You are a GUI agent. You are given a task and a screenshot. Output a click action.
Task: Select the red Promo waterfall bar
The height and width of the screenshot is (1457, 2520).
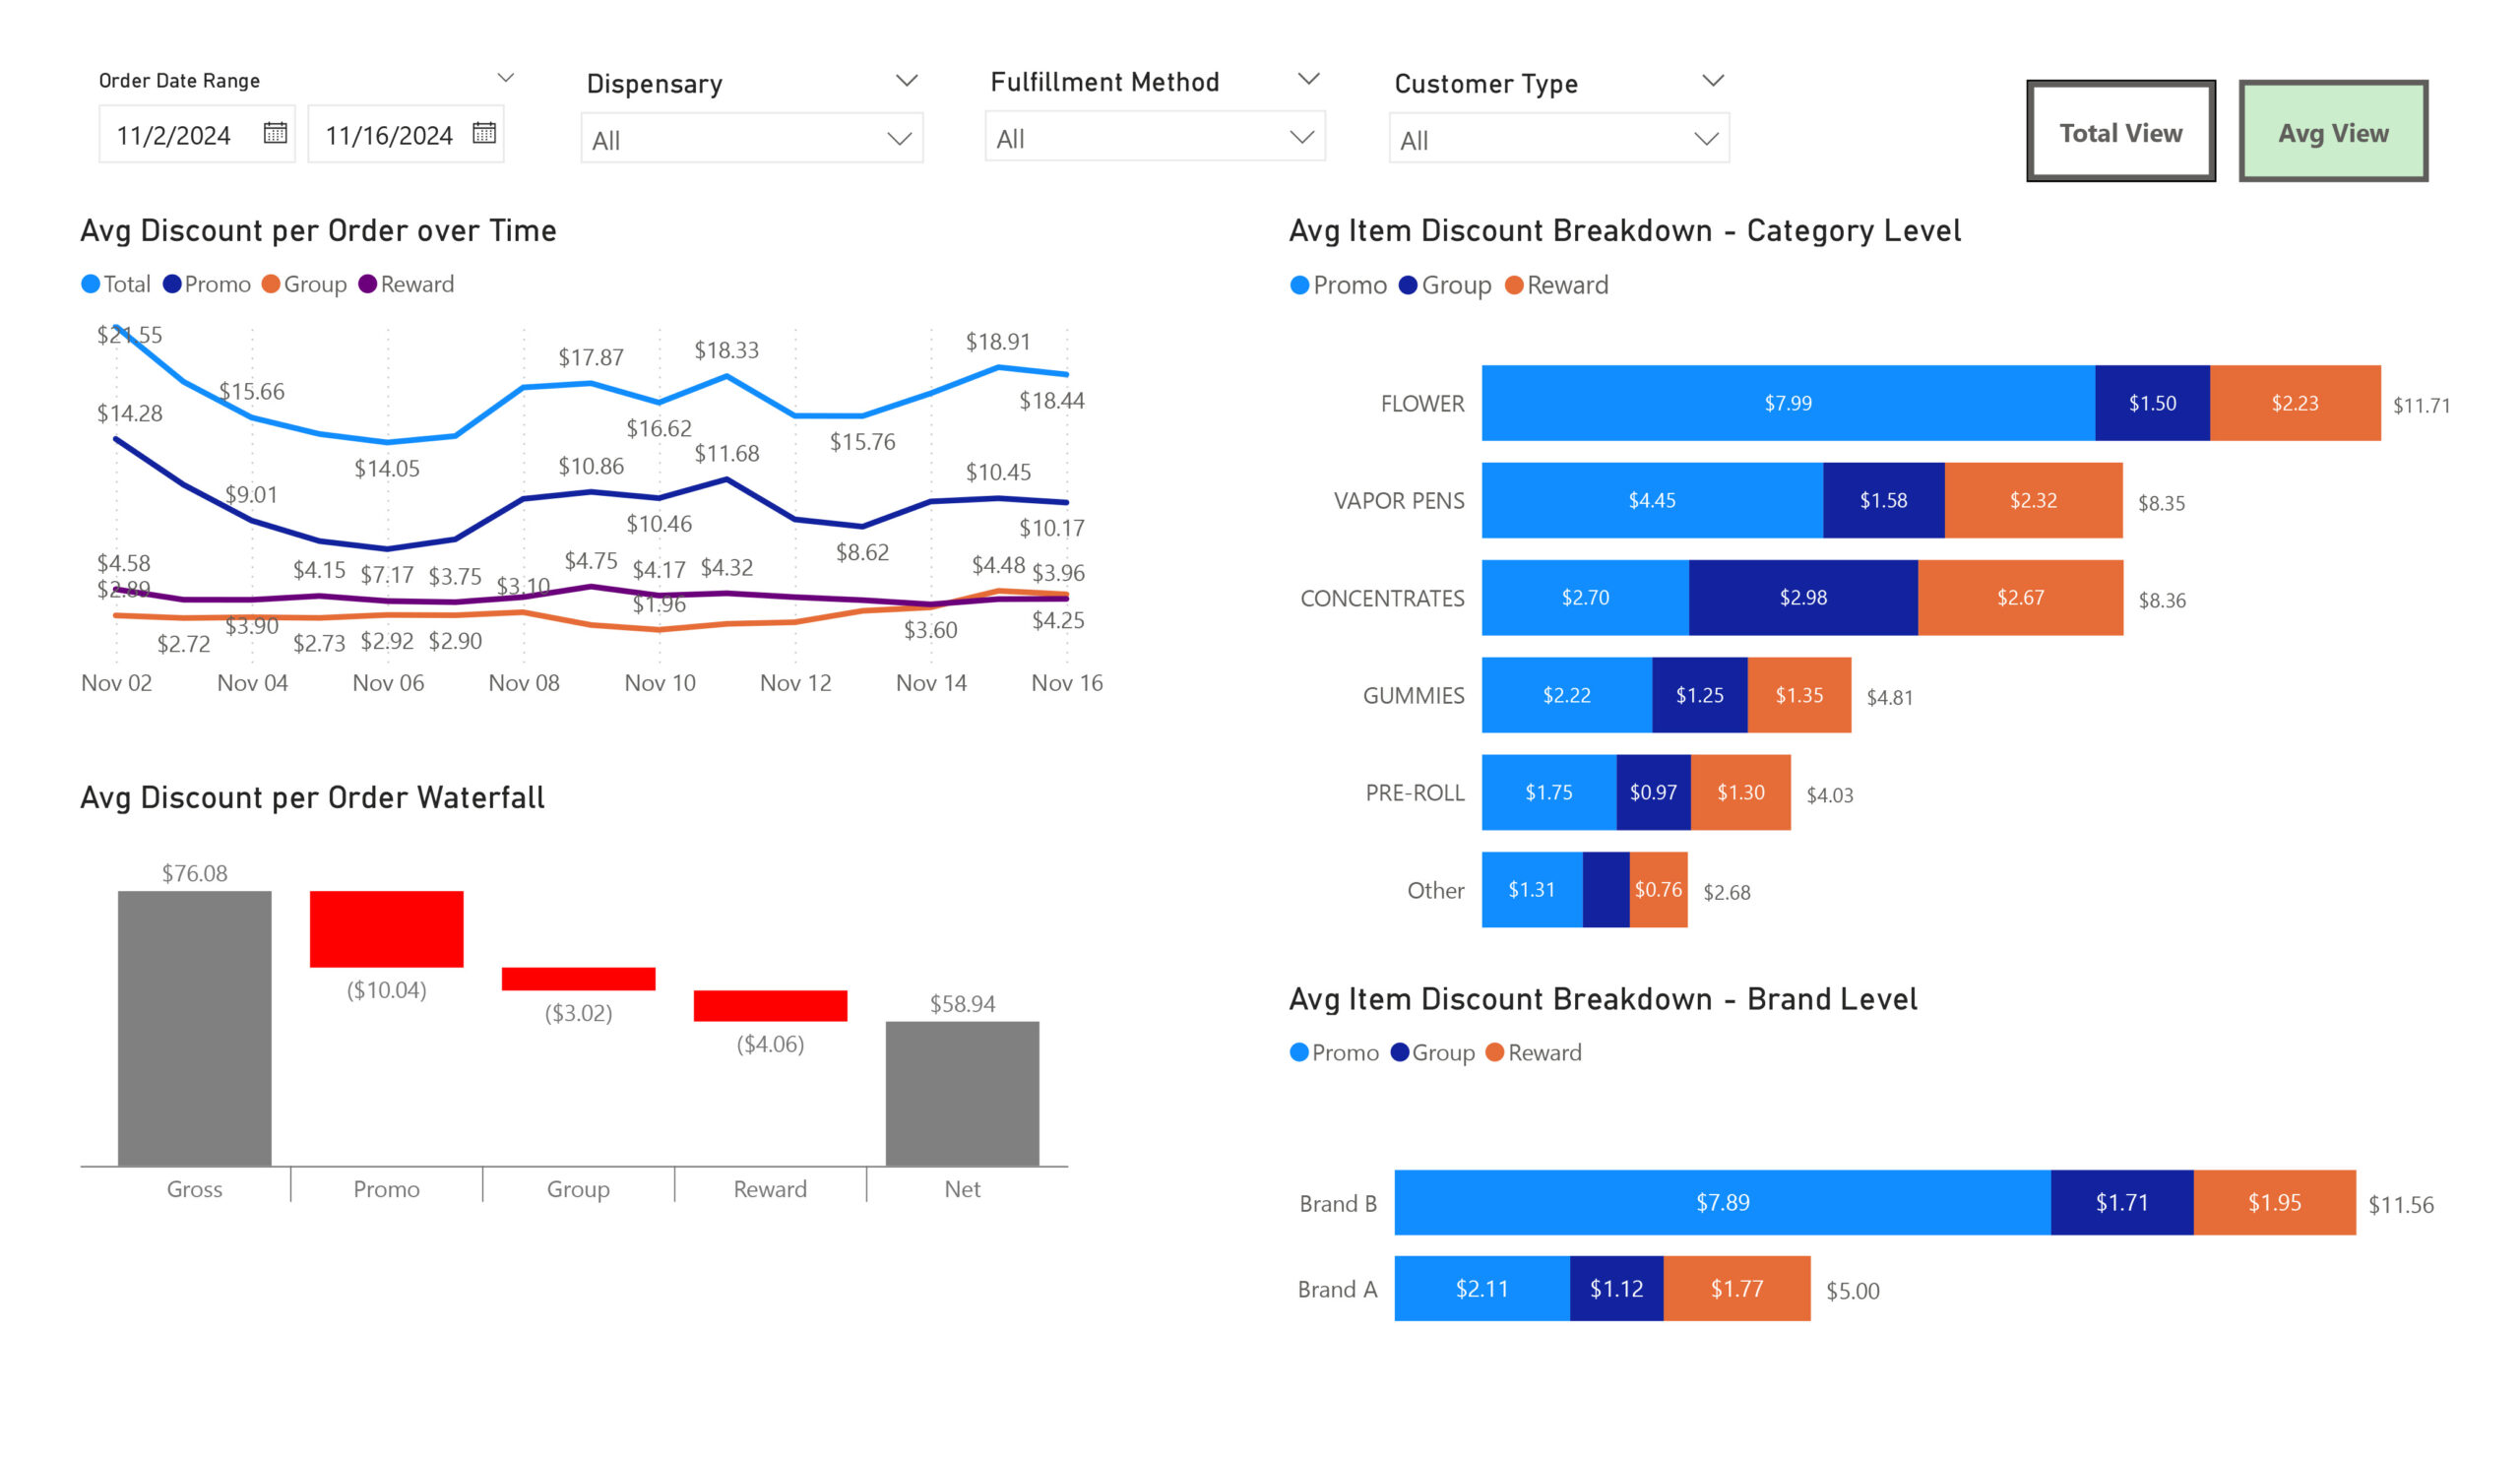tap(386, 928)
